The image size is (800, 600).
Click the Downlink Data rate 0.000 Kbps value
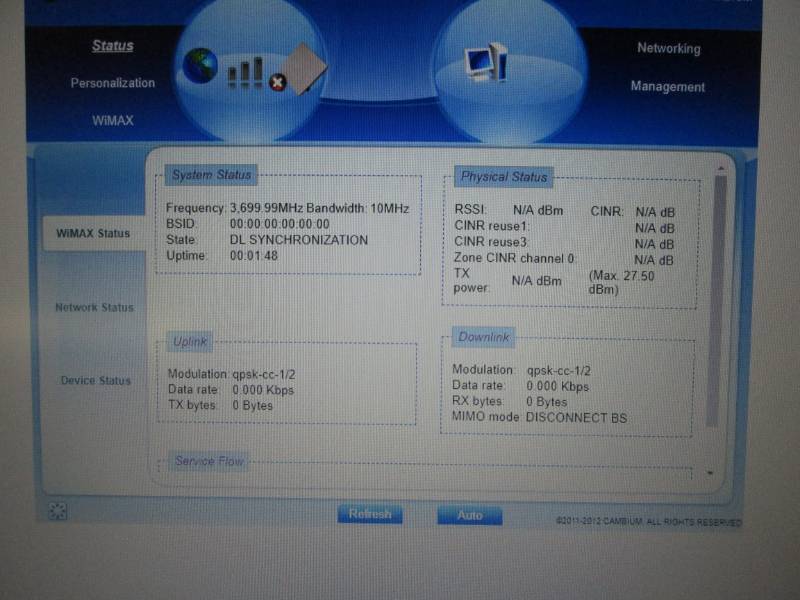click(558, 387)
